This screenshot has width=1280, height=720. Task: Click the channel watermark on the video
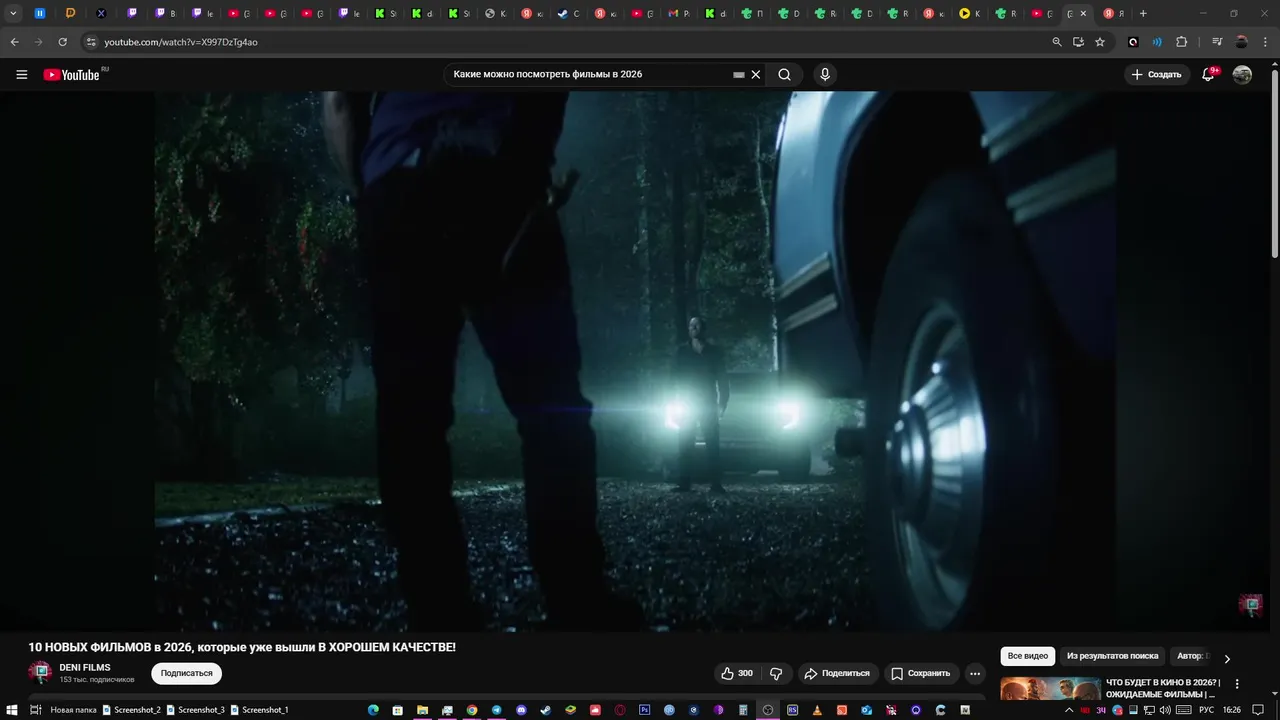pos(1250,605)
